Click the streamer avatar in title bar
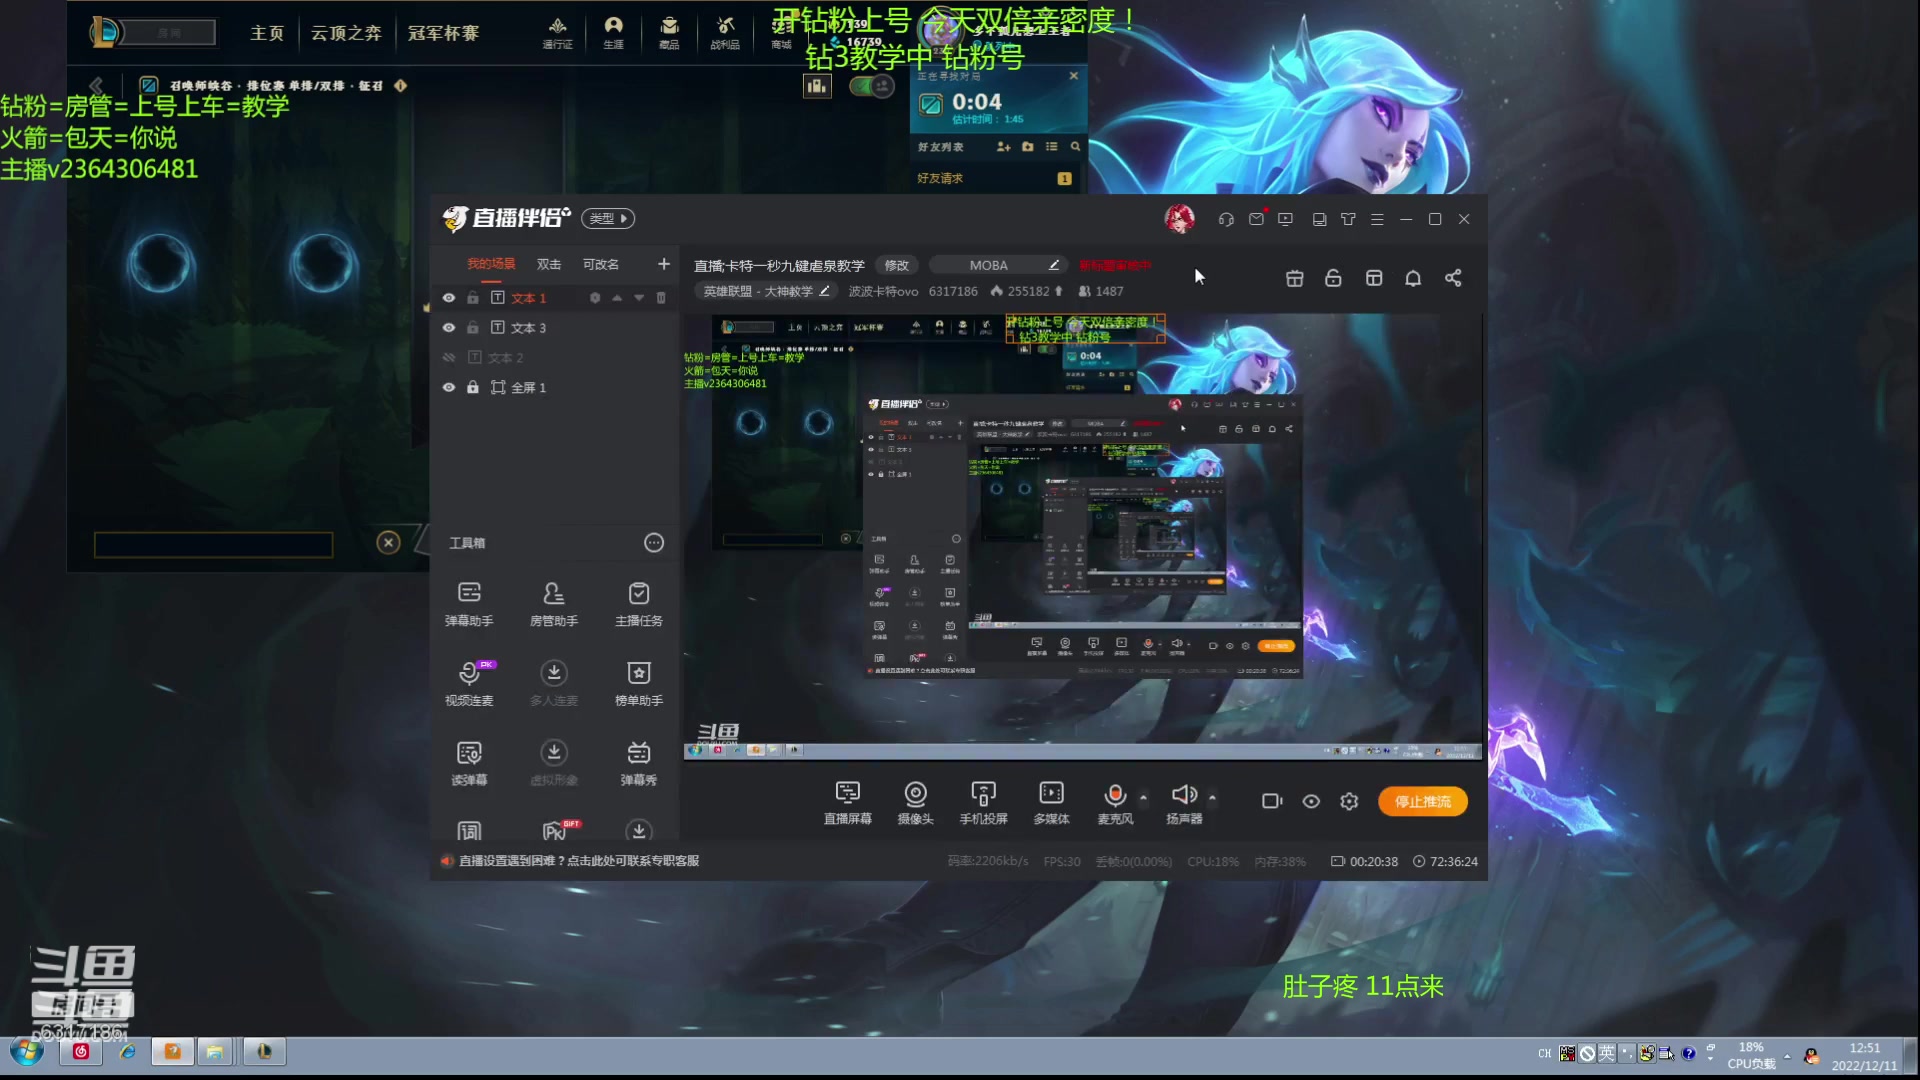Image resolution: width=1920 pixels, height=1080 pixels. (x=1180, y=218)
